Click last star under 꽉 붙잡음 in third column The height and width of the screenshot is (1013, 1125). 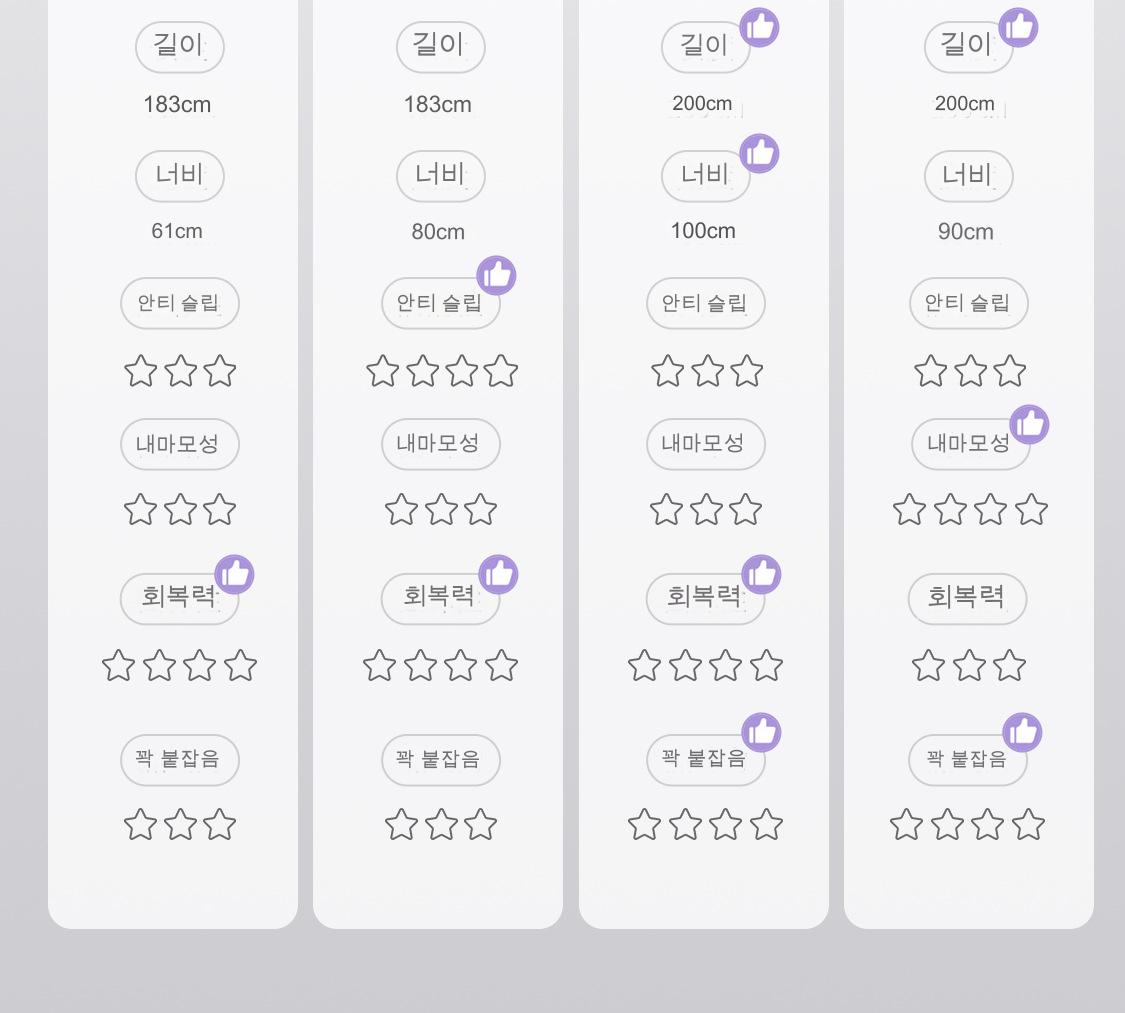click(766, 825)
